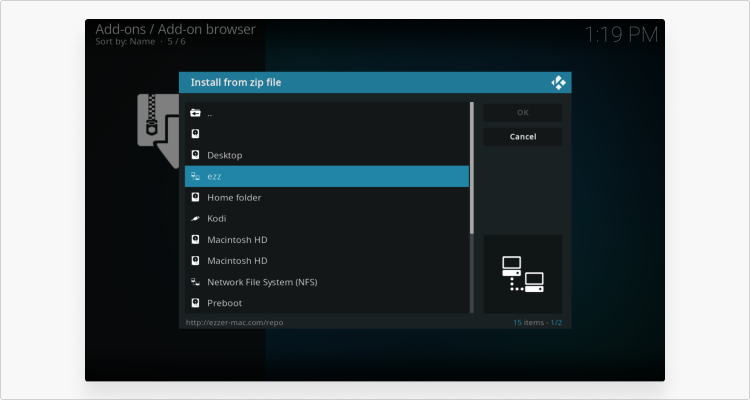
Task: Click the http://ezzer-mac.com/repo path text
Action: point(234,322)
